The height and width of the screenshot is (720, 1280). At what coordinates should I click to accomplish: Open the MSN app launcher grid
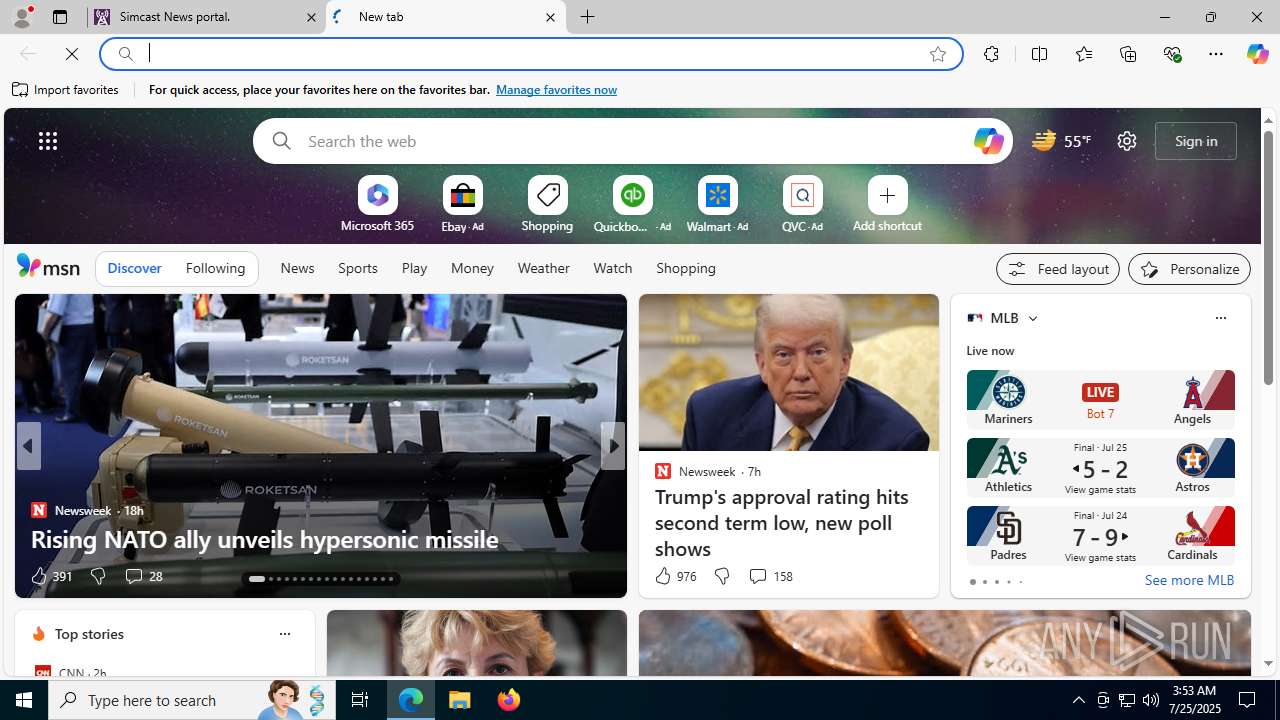coord(48,141)
